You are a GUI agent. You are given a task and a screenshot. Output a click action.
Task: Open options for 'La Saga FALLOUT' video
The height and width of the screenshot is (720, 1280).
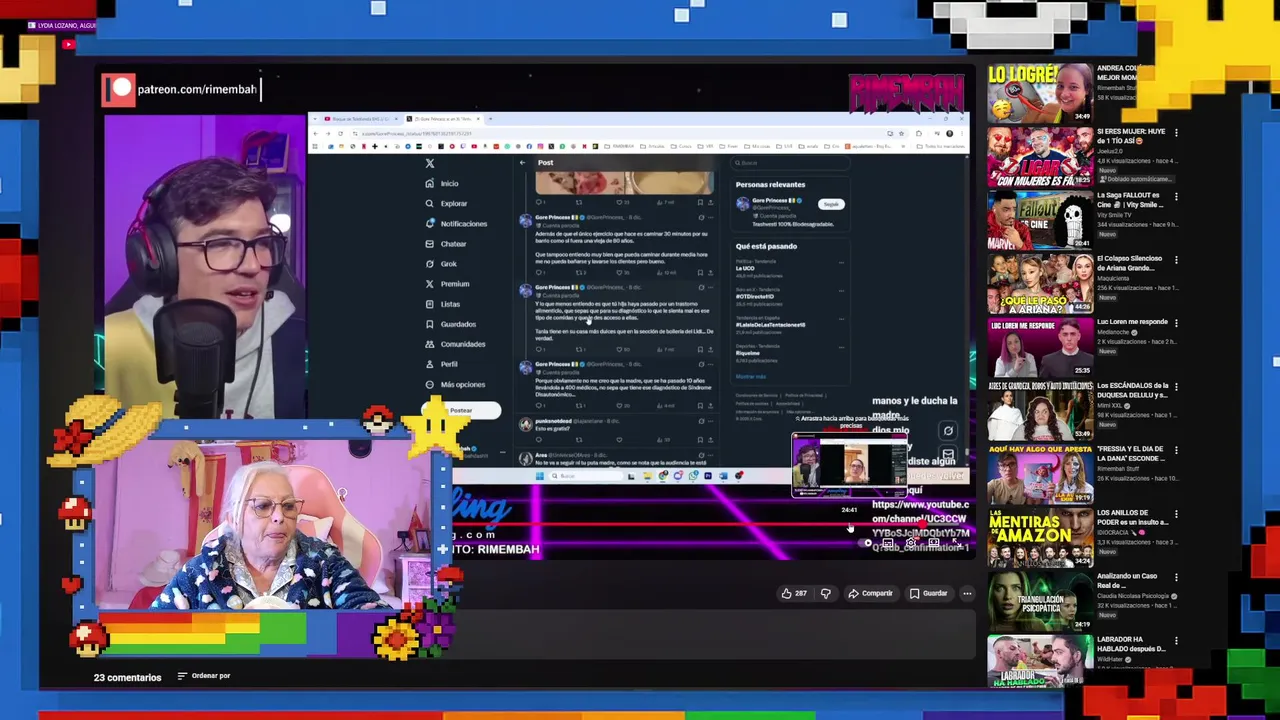pos(1176,196)
